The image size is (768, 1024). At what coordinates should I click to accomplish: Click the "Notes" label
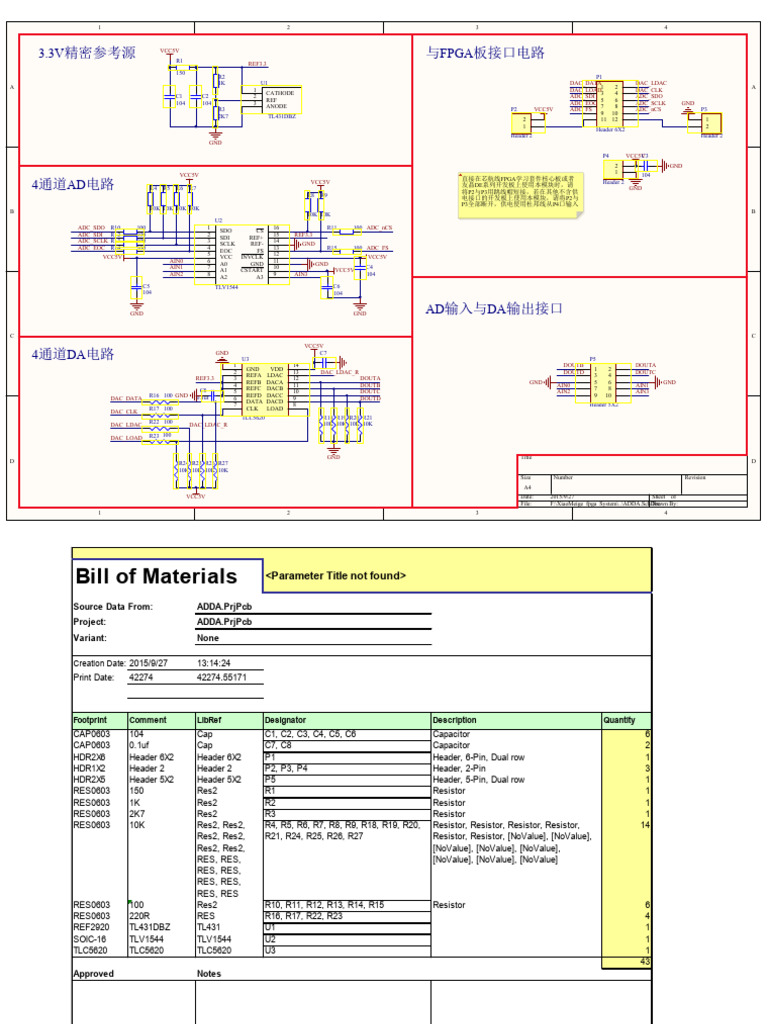[209, 974]
